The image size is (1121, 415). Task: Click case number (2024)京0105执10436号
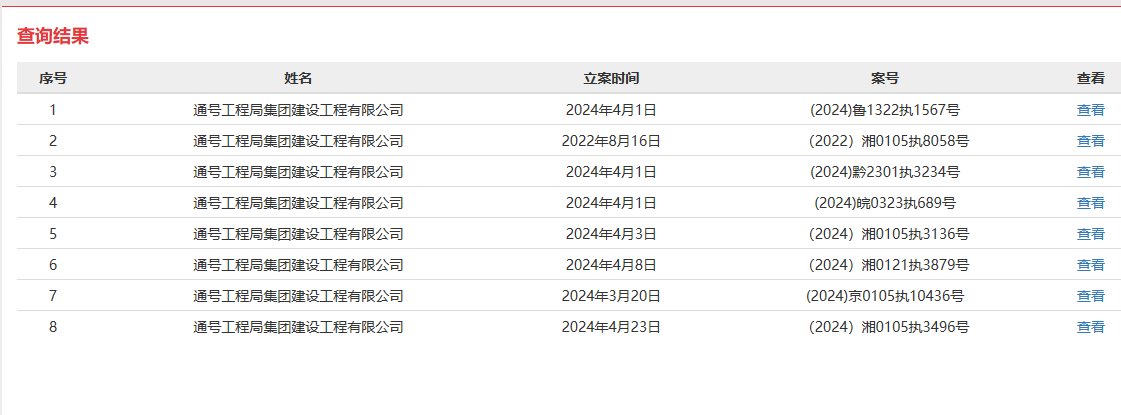point(885,296)
